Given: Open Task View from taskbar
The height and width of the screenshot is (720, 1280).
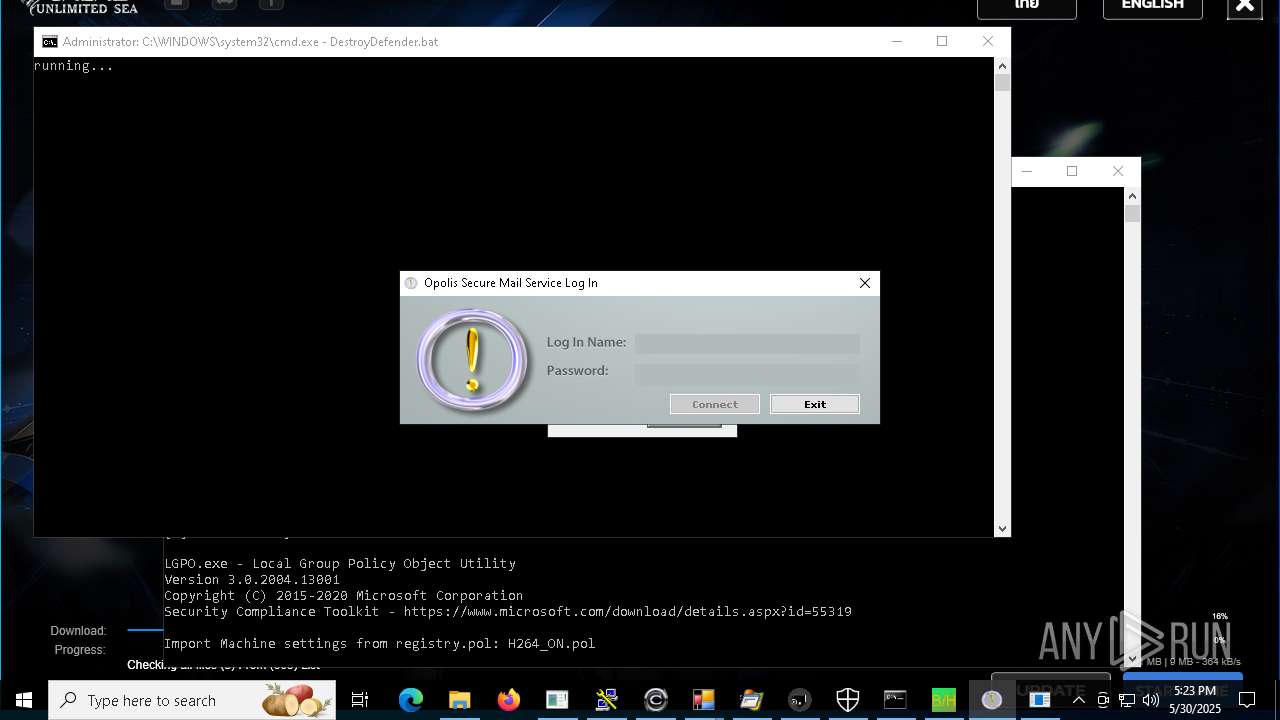Looking at the screenshot, I should pos(360,700).
